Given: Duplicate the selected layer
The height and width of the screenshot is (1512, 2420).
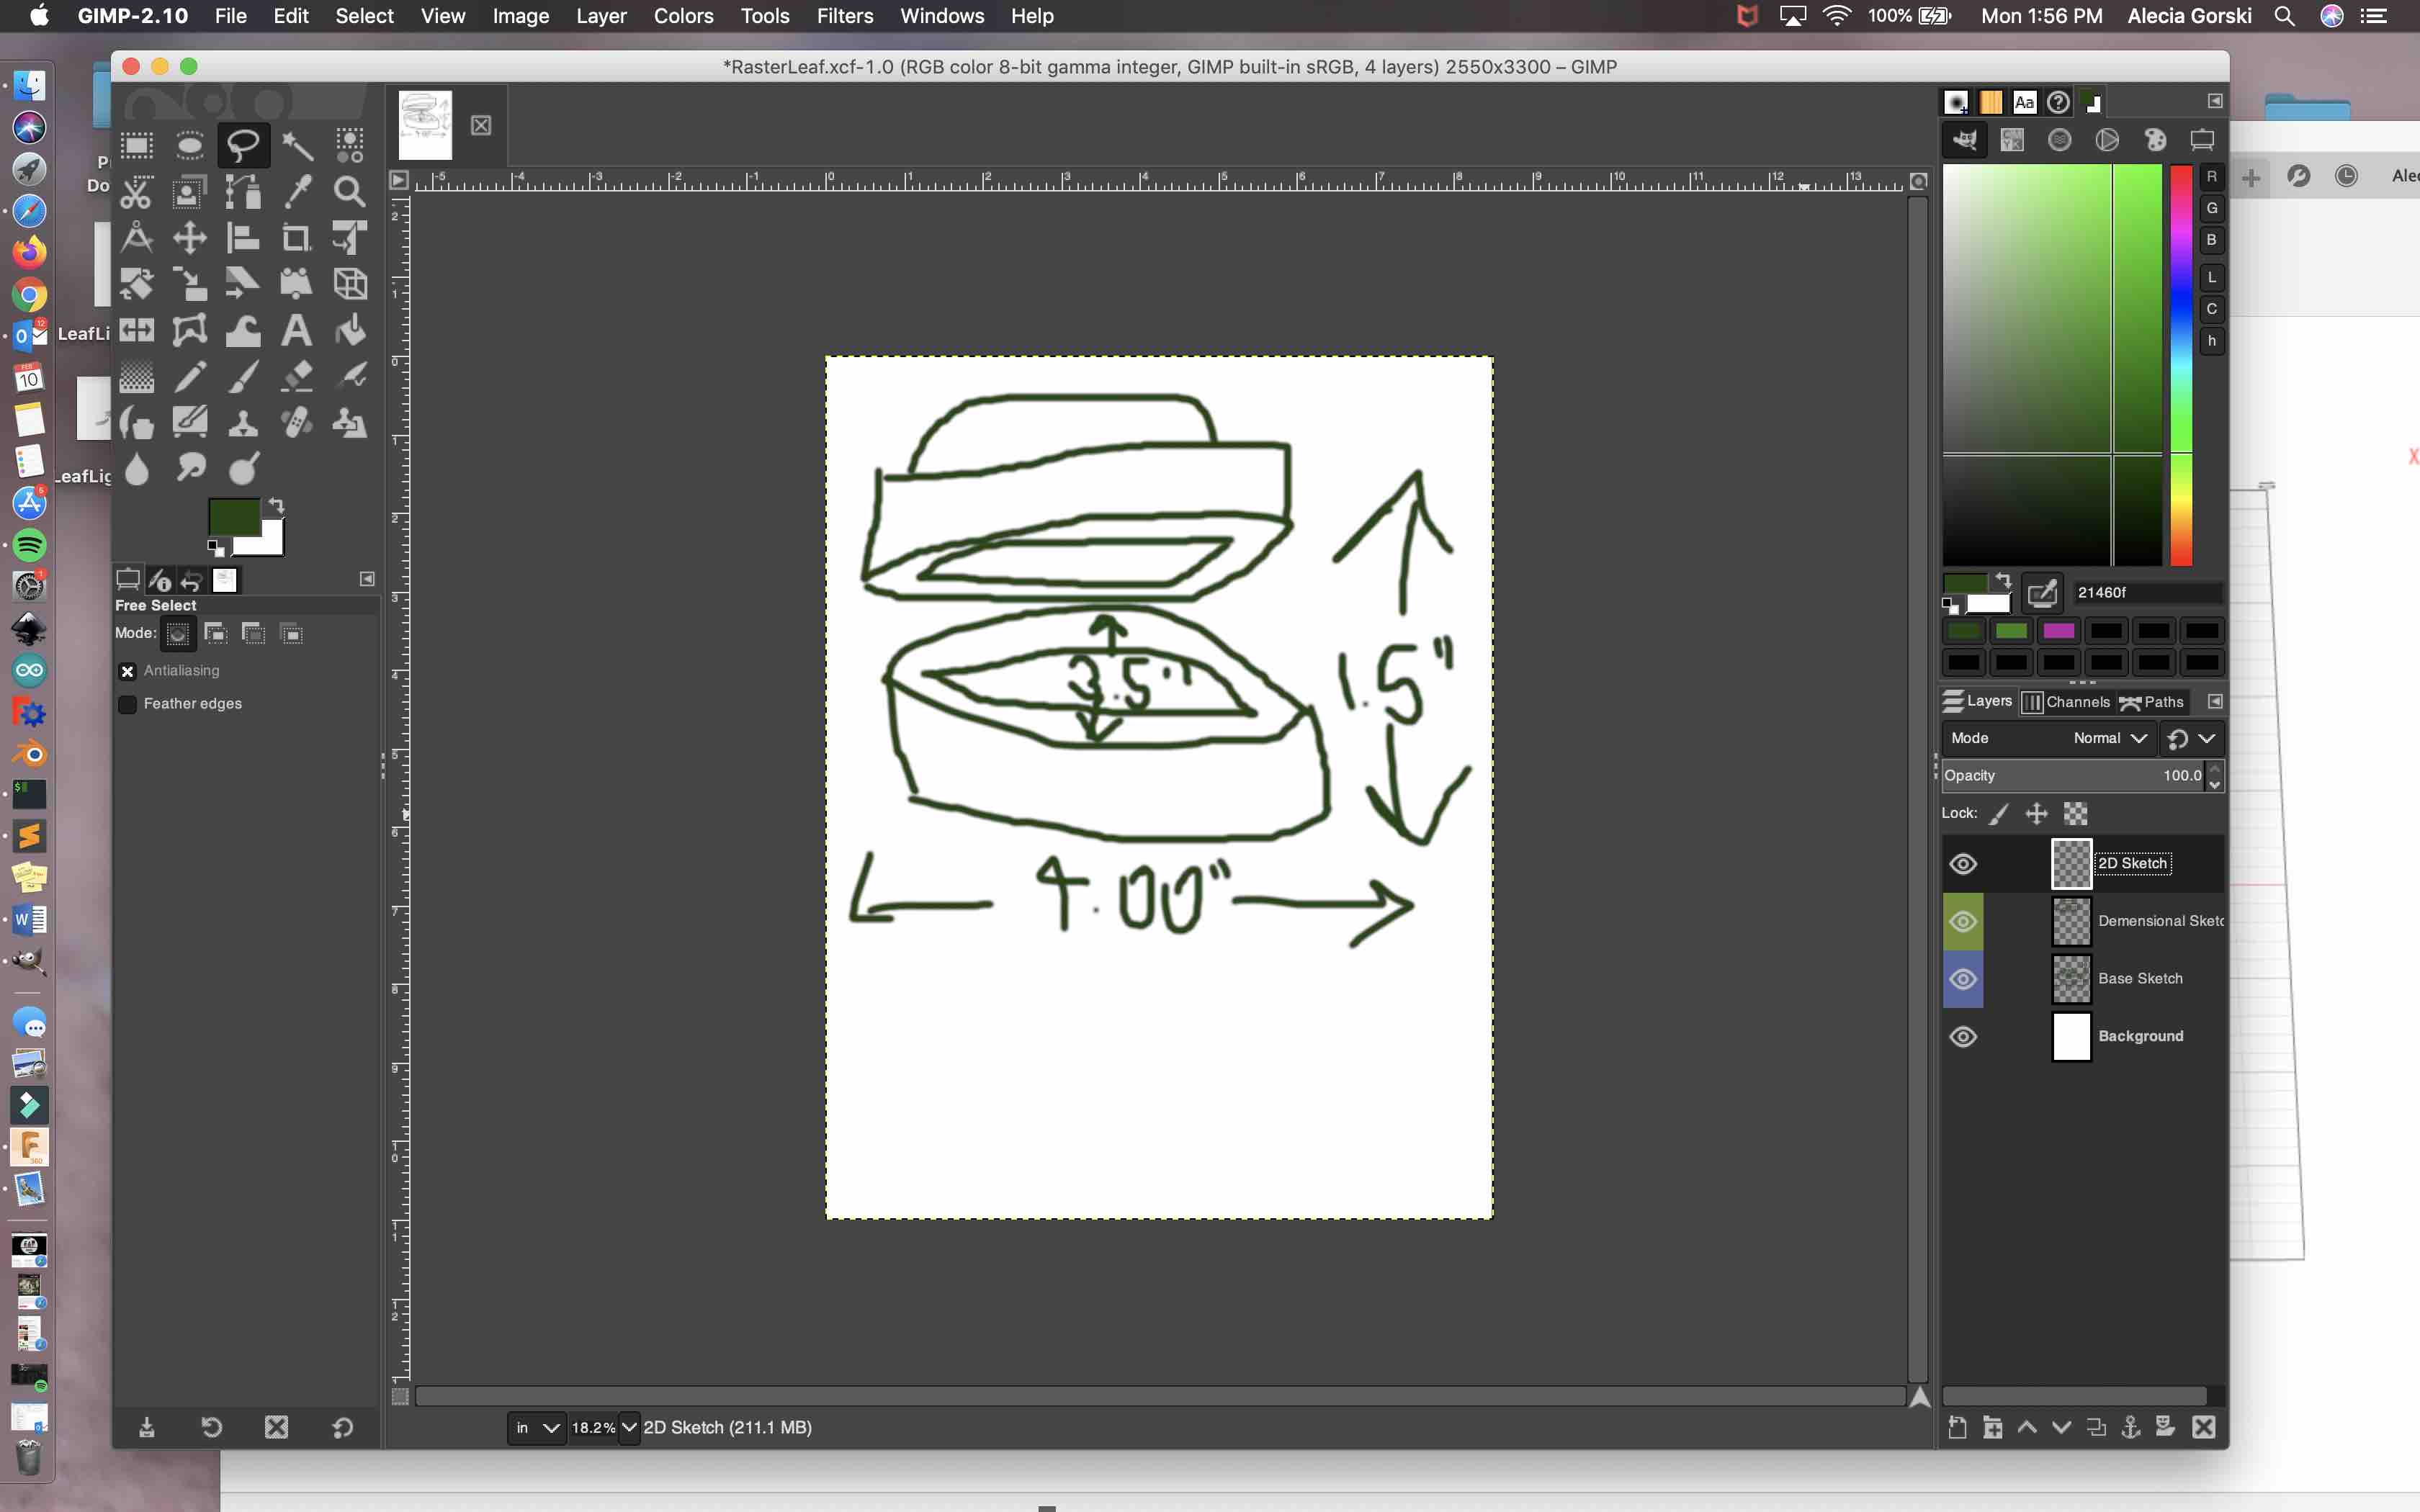Looking at the screenshot, I should coord(2096,1427).
